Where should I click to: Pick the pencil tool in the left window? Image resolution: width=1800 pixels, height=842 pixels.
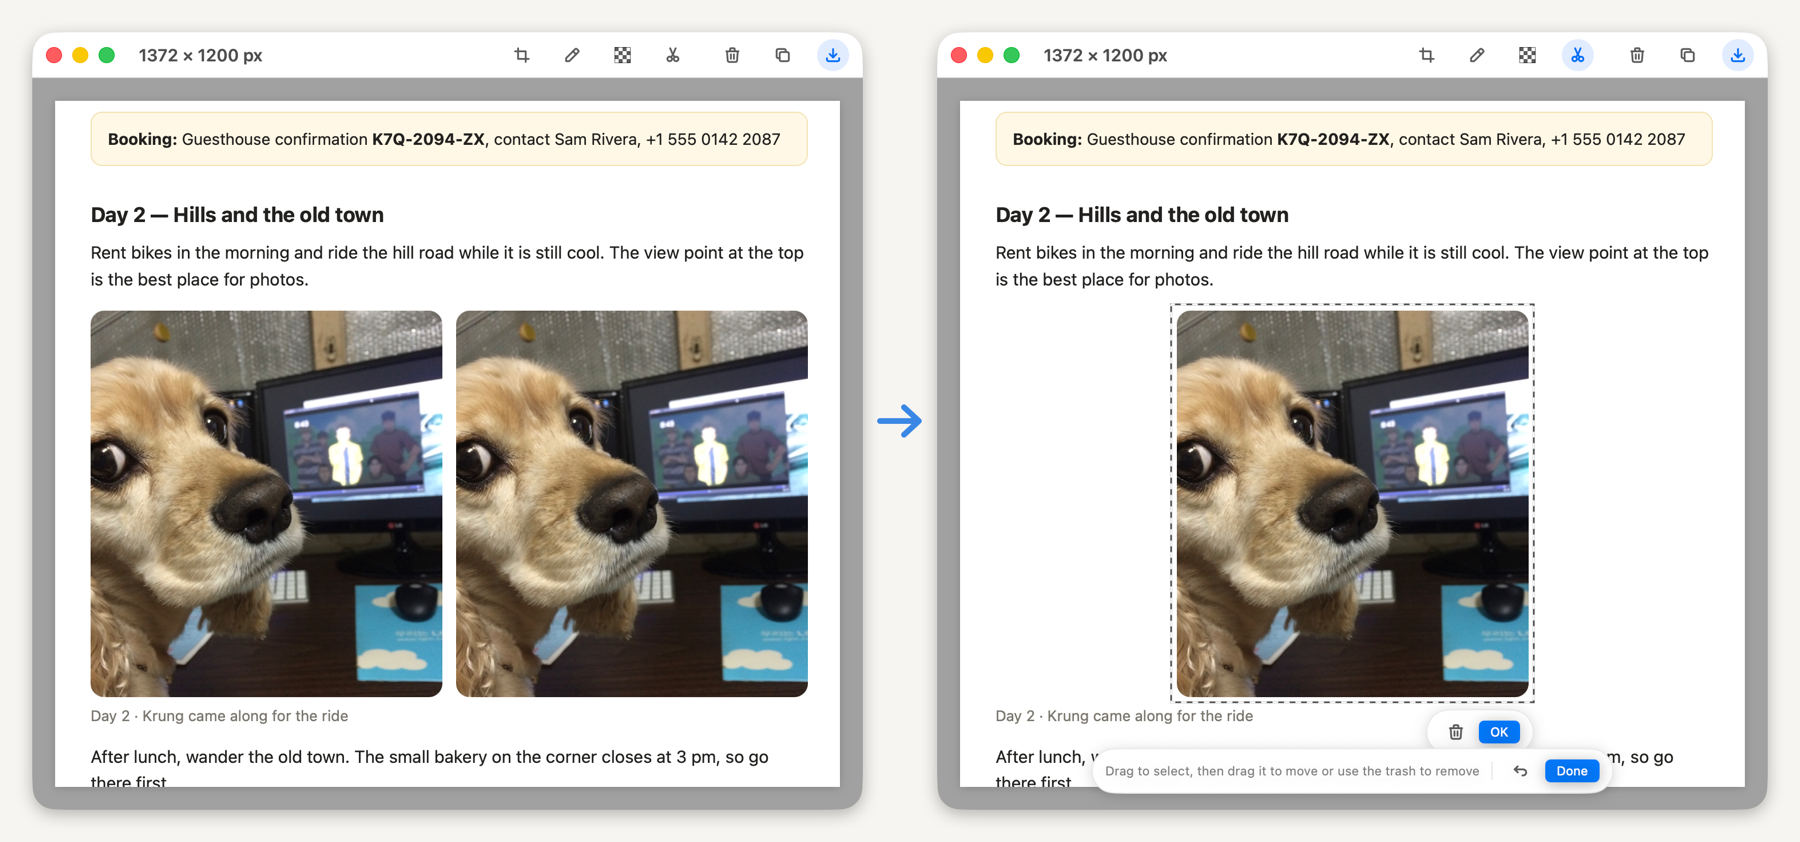572,55
